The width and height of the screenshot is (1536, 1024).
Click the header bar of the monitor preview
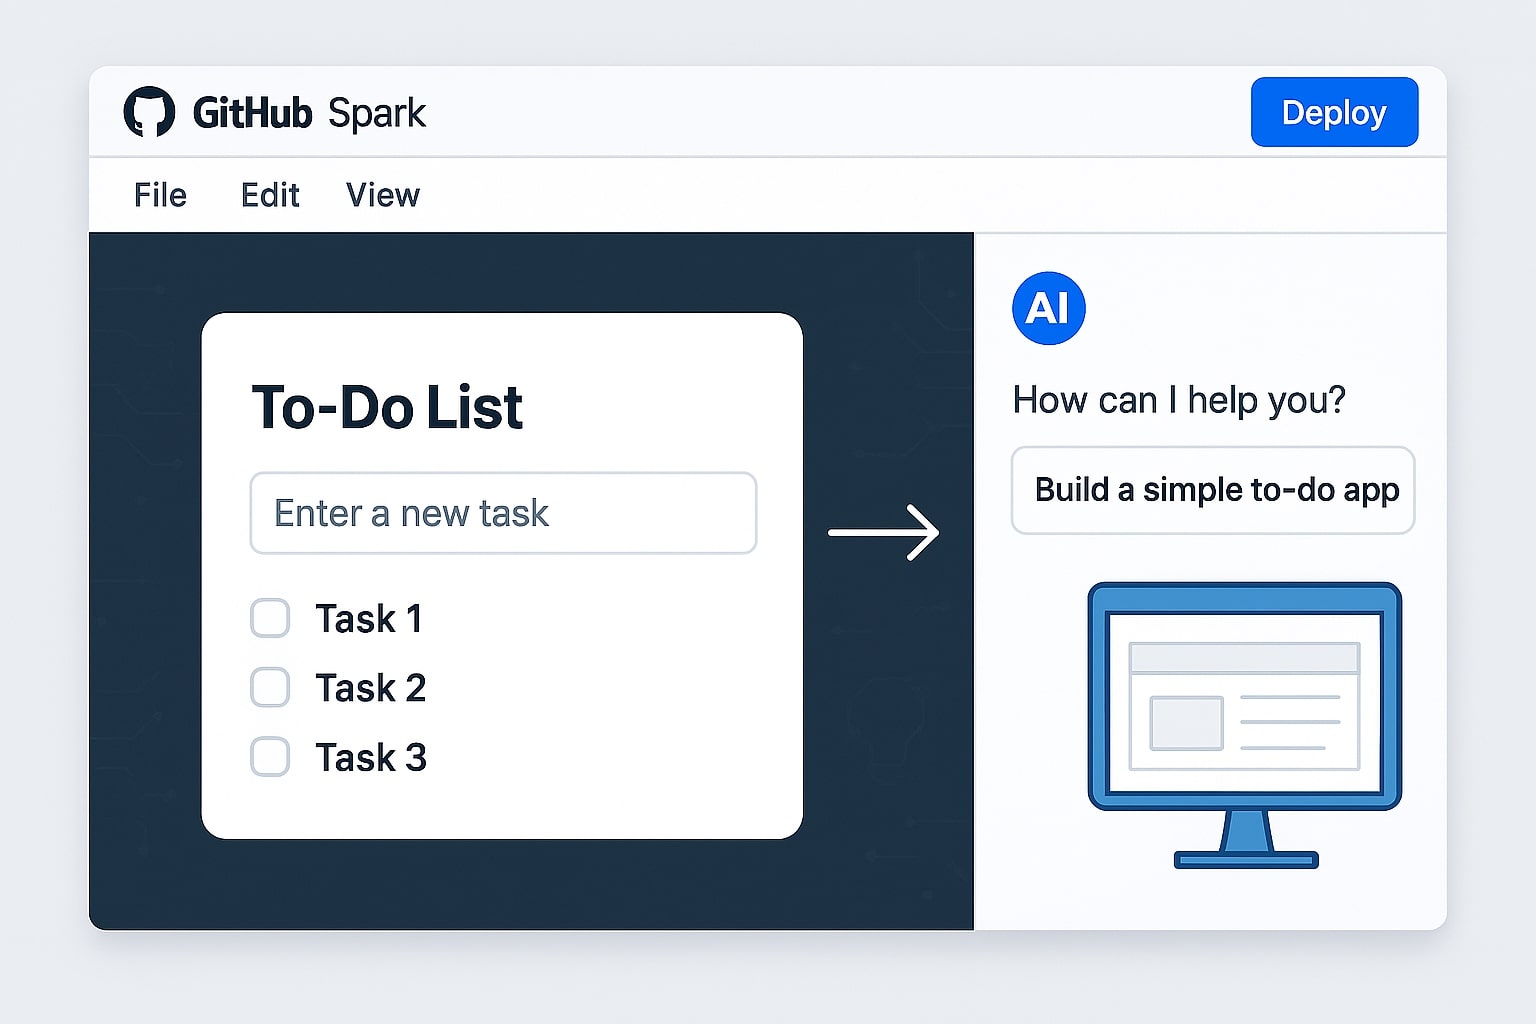(x=1244, y=660)
